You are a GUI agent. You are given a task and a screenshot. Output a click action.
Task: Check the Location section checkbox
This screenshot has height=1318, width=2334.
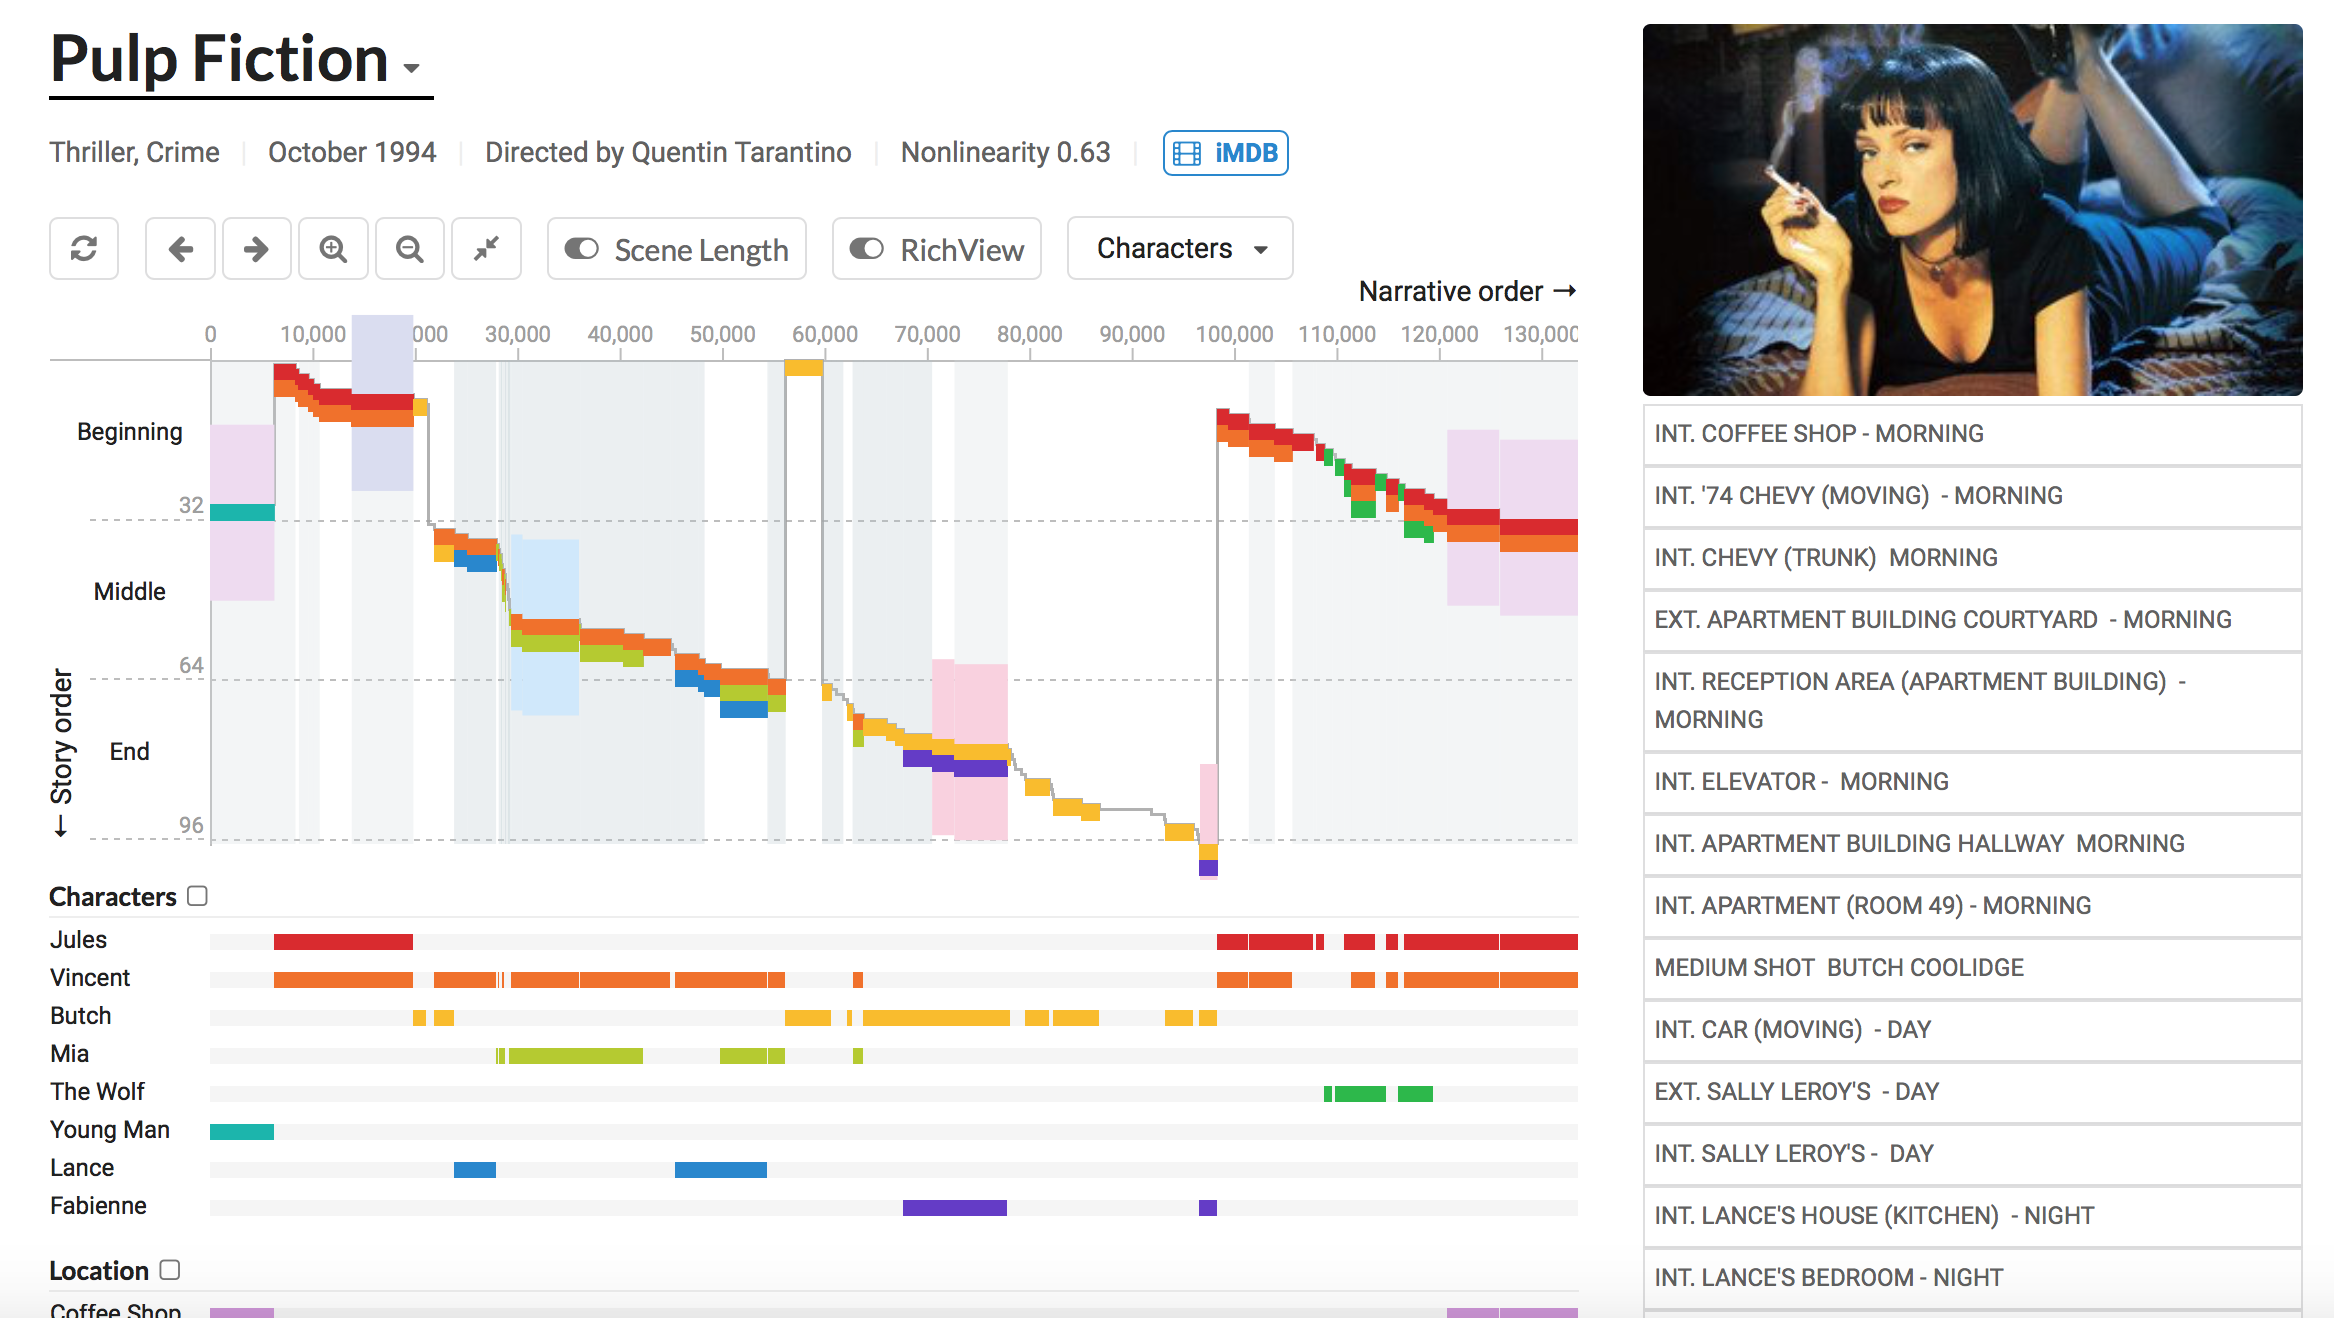[x=170, y=1270]
